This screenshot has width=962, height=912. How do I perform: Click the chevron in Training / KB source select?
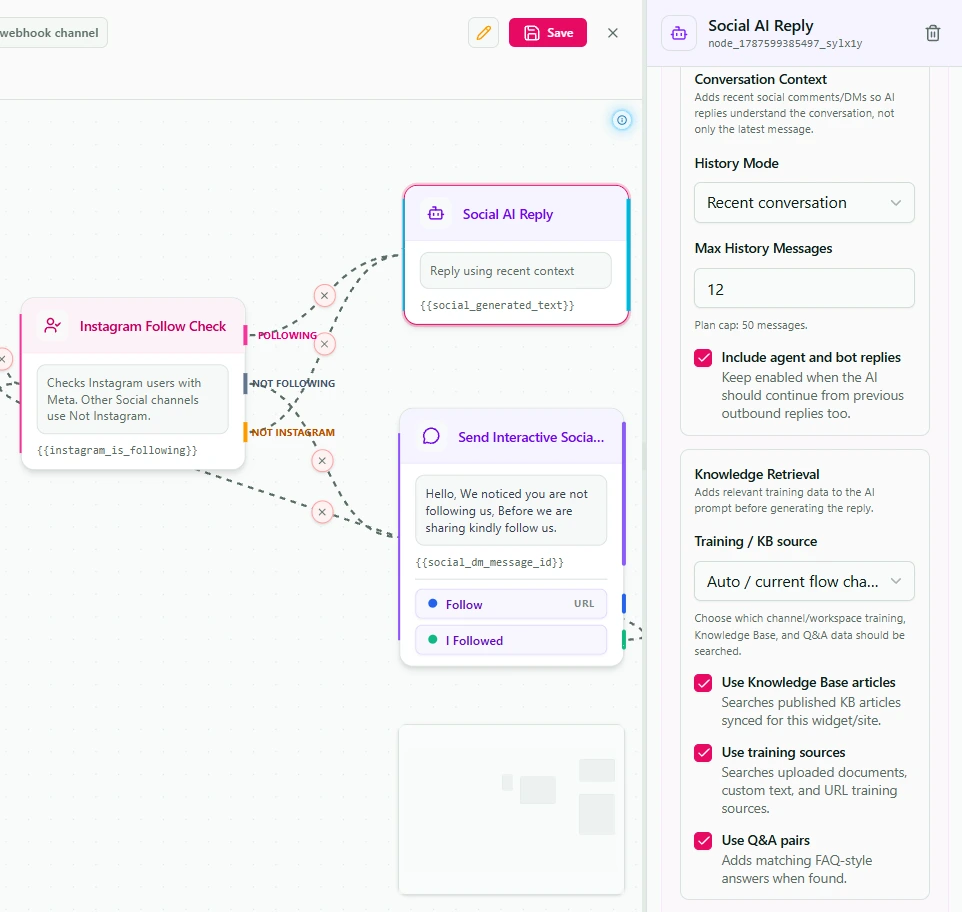click(x=896, y=581)
